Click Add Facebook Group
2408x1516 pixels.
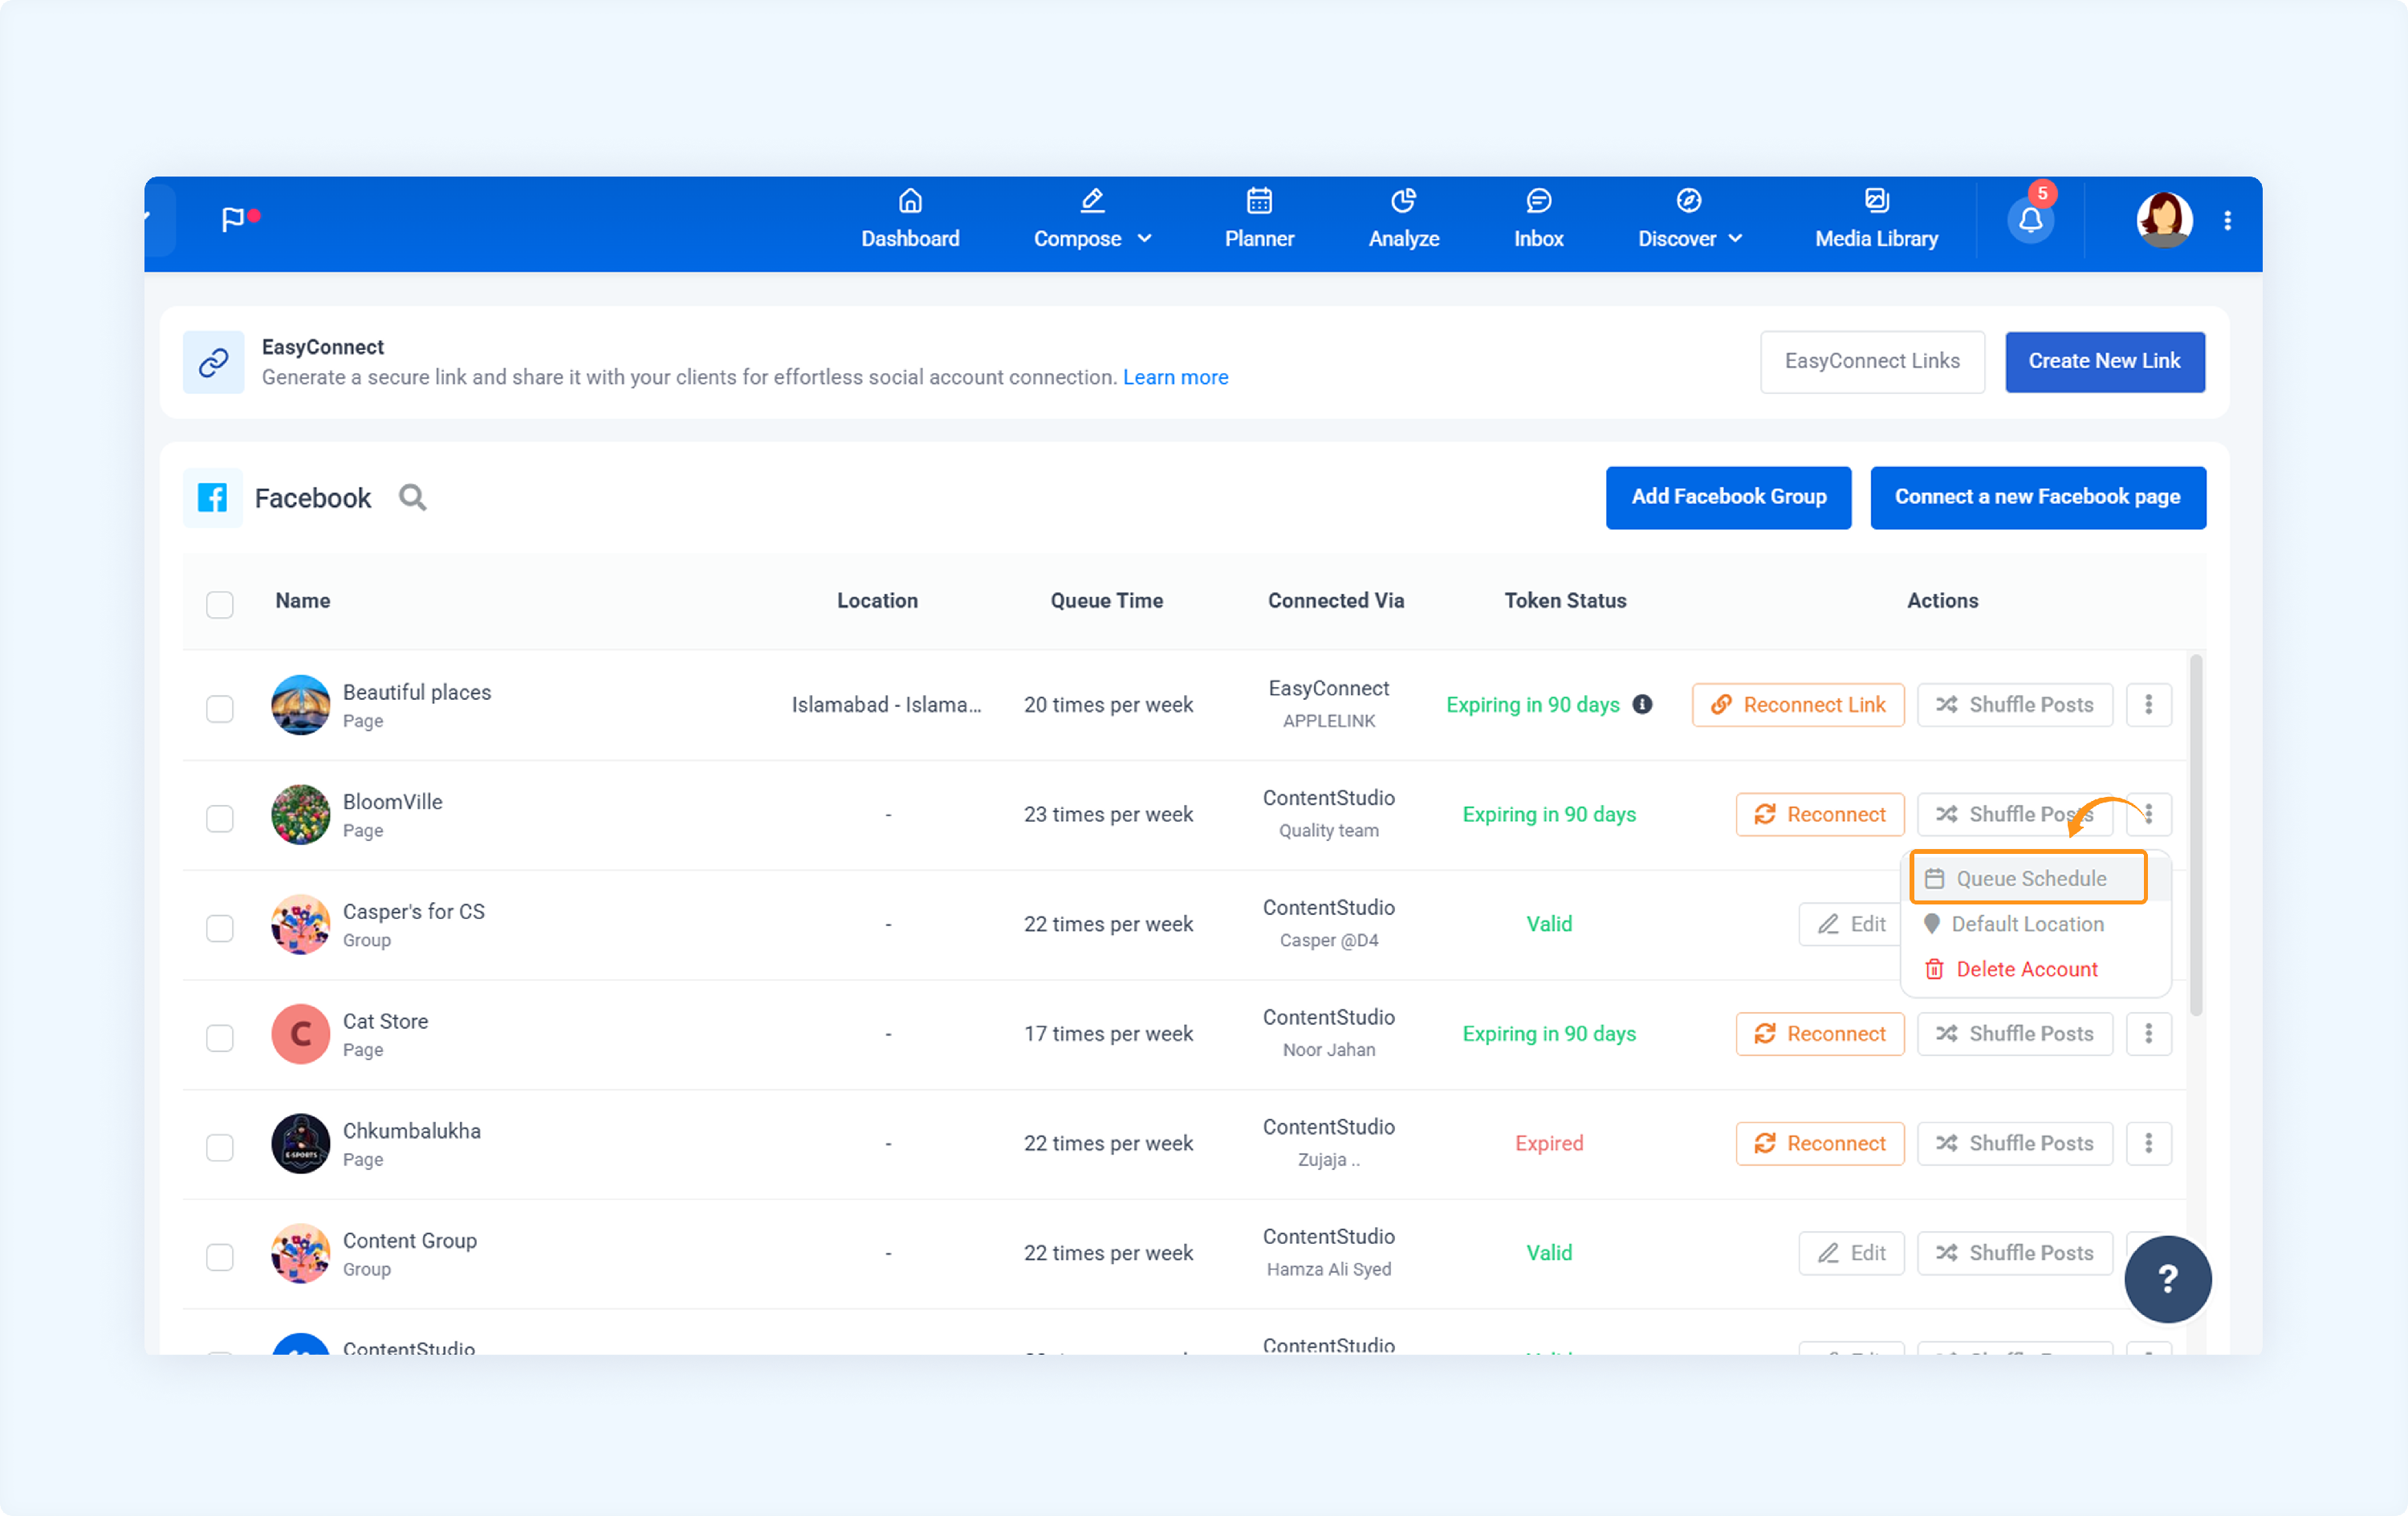(x=1728, y=497)
